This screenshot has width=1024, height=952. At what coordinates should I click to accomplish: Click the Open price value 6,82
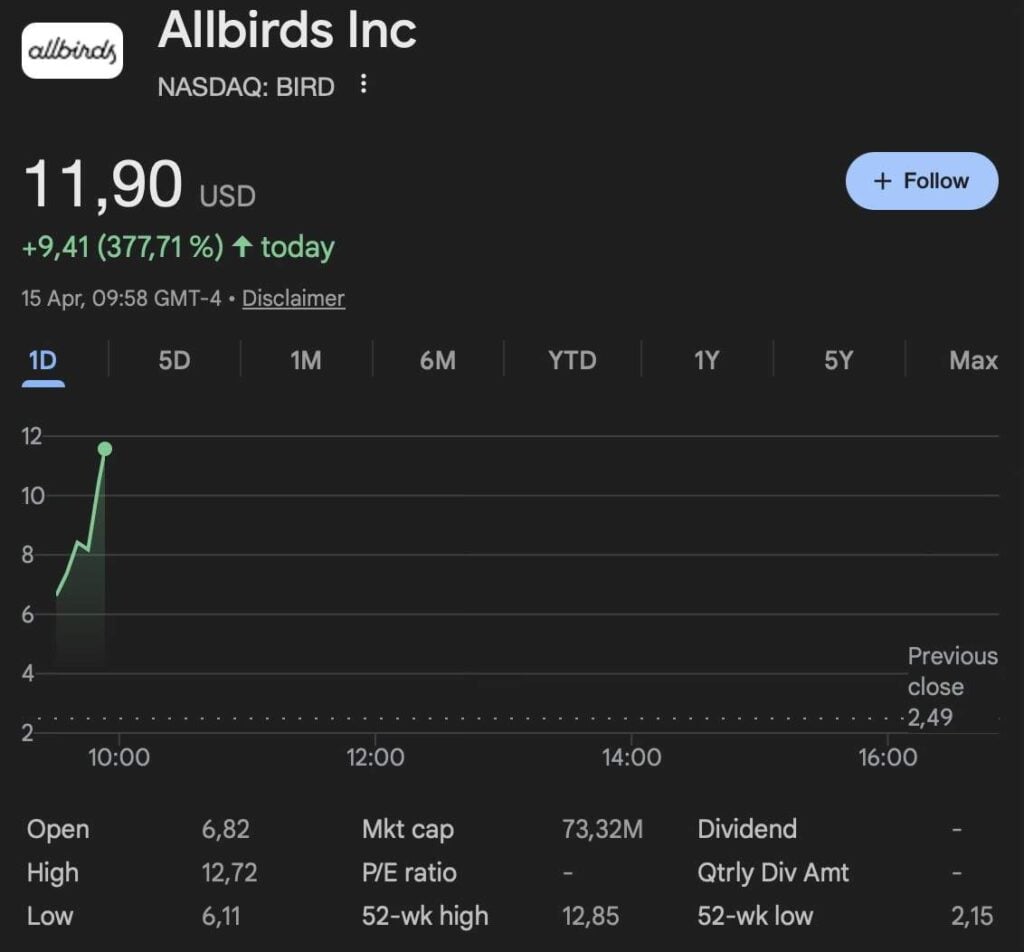[225, 829]
